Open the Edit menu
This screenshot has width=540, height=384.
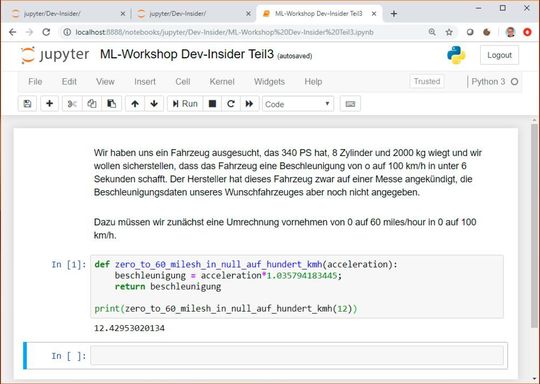(69, 82)
